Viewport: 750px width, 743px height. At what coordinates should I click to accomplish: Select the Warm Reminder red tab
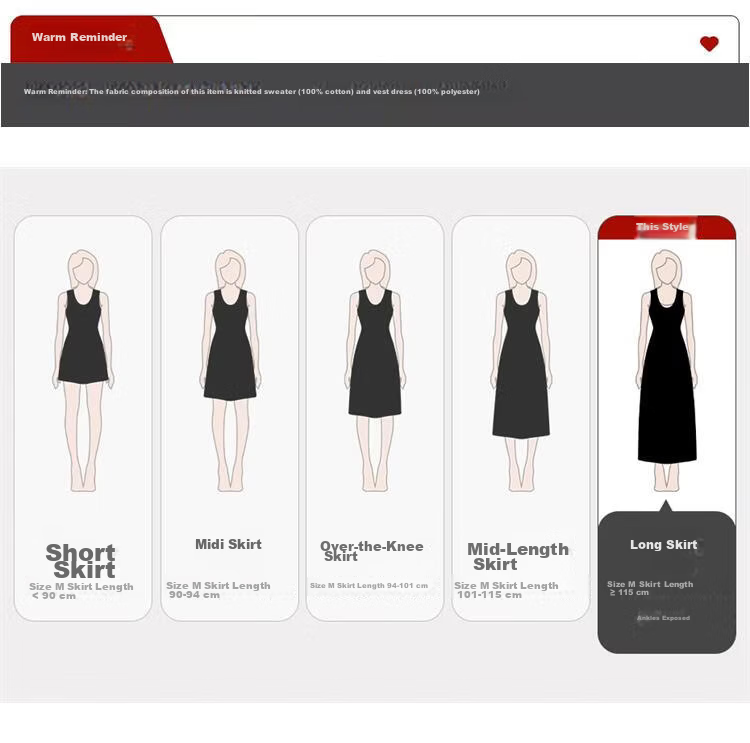point(91,39)
